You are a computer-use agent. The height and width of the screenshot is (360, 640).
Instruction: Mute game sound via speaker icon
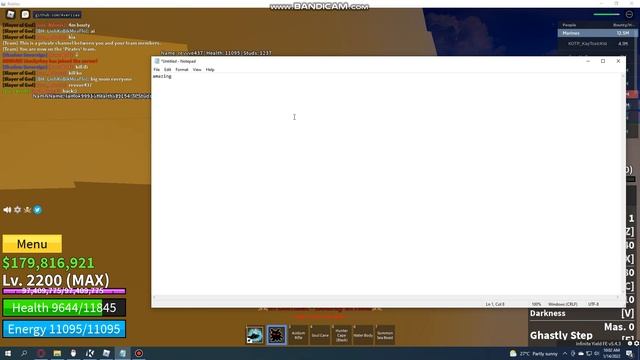[x=7, y=210]
